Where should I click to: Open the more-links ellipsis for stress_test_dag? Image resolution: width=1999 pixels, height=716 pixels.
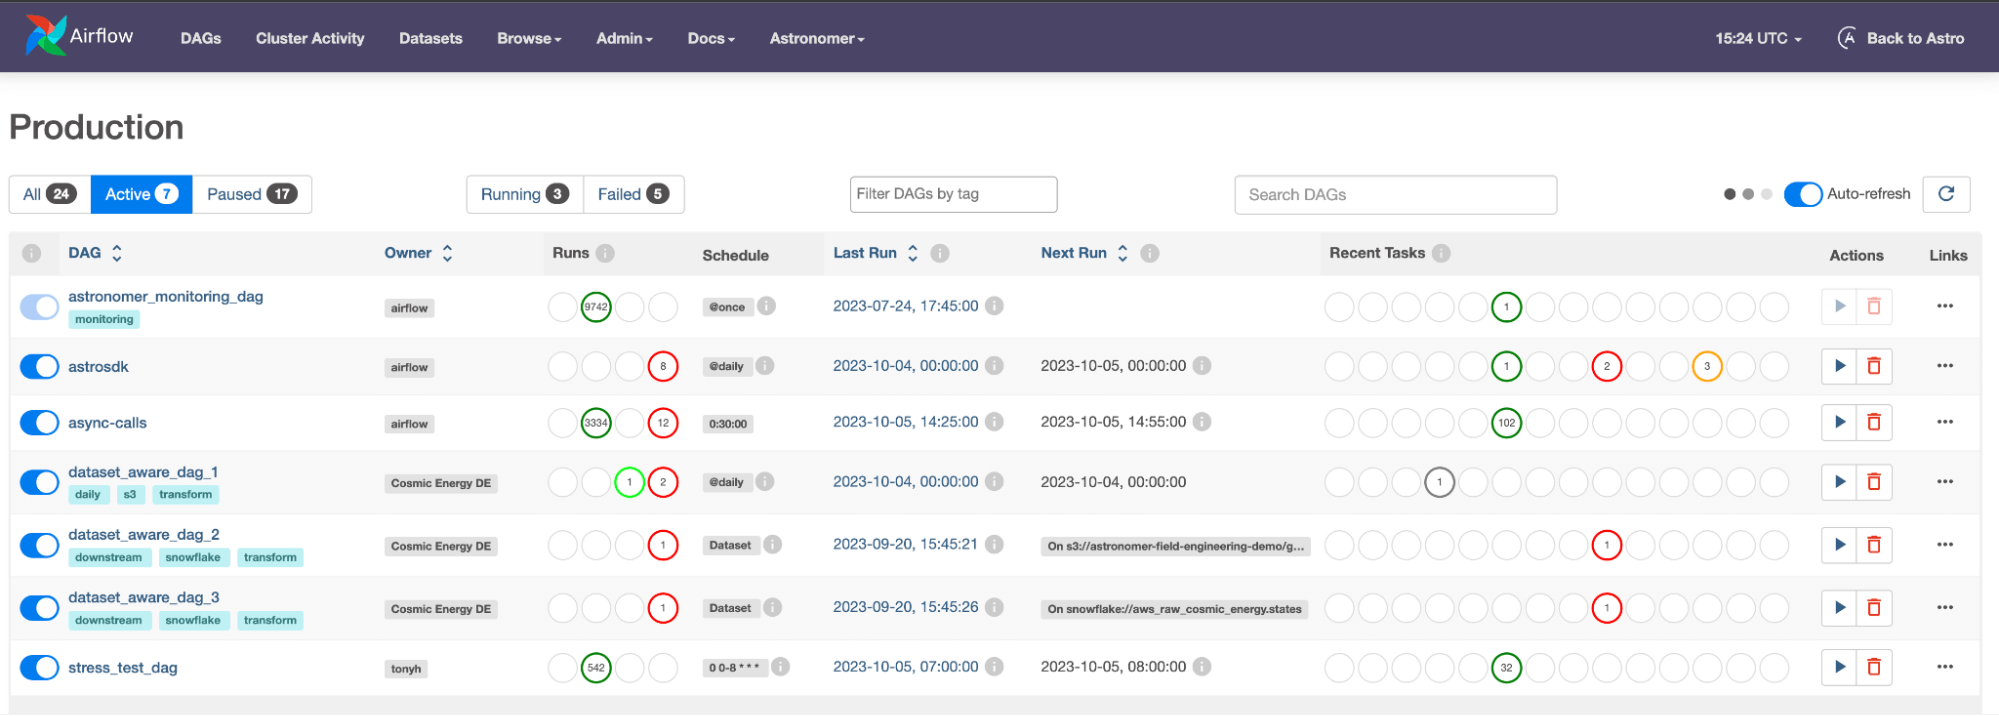[1944, 667]
